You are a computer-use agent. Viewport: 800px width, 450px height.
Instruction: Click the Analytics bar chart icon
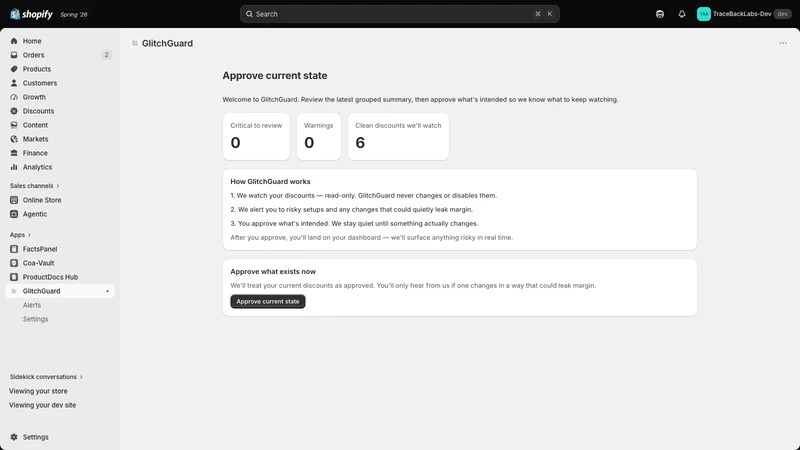pyautogui.click(x=14, y=167)
